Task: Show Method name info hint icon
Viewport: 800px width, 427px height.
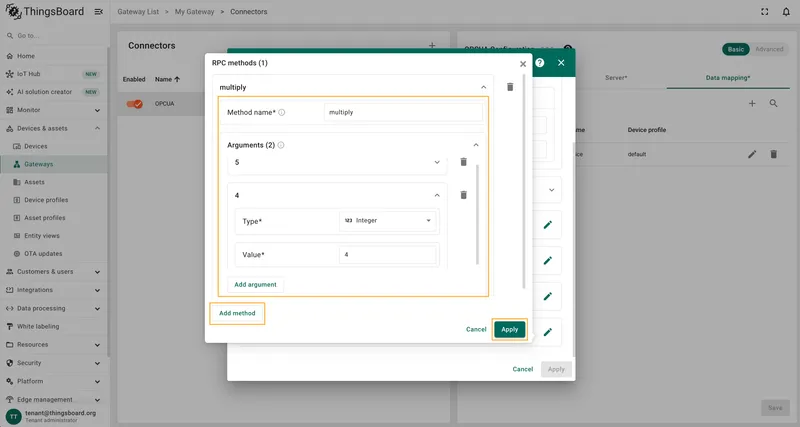Action: pyautogui.click(x=282, y=112)
